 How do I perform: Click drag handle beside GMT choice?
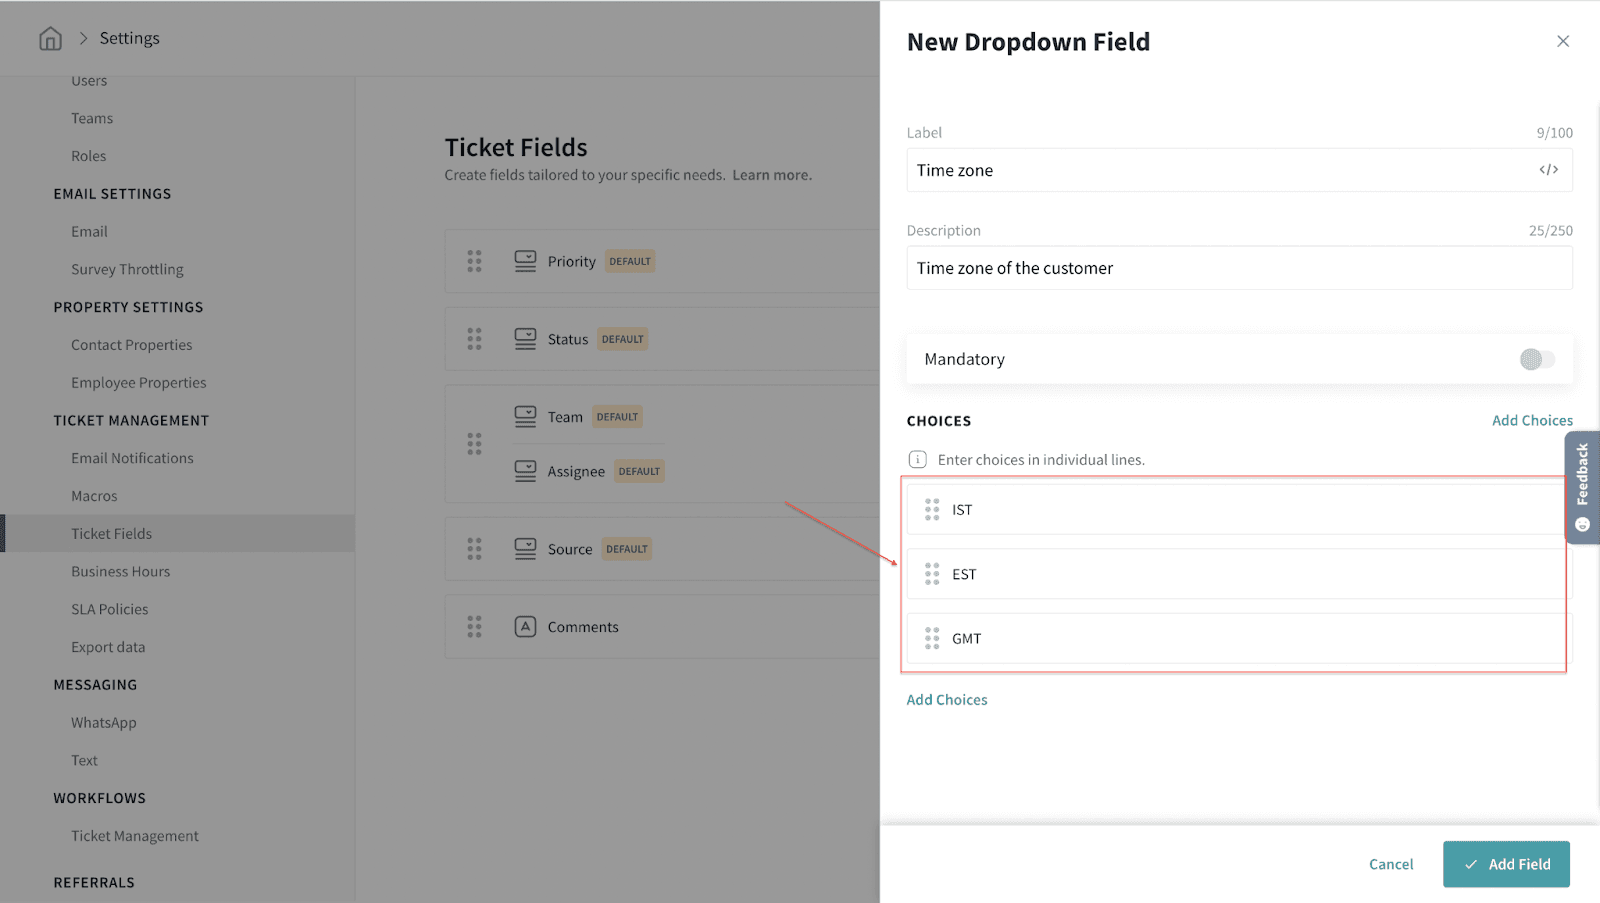pyautogui.click(x=932, y=638)
